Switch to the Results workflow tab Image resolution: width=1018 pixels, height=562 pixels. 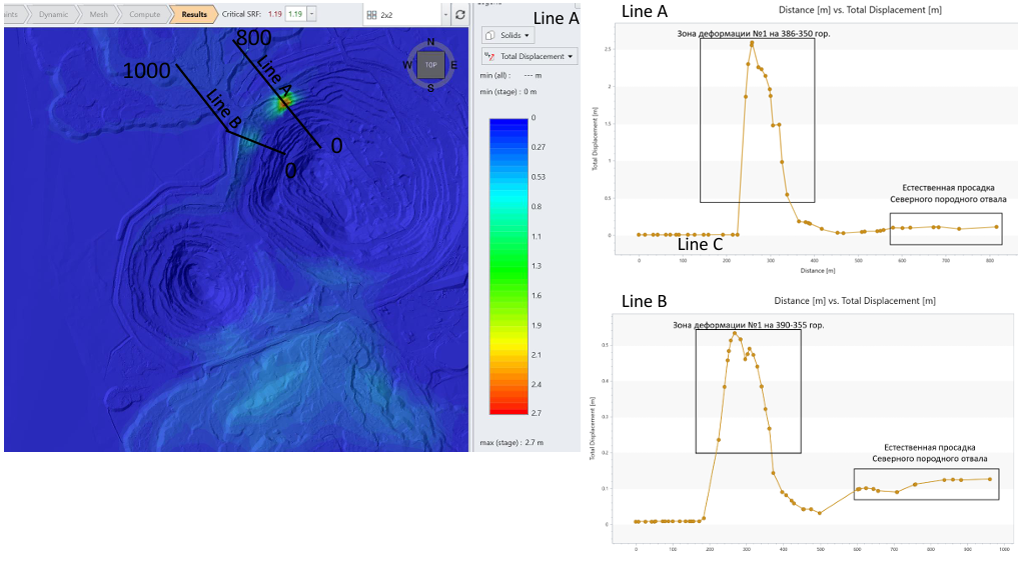(193, 15)
